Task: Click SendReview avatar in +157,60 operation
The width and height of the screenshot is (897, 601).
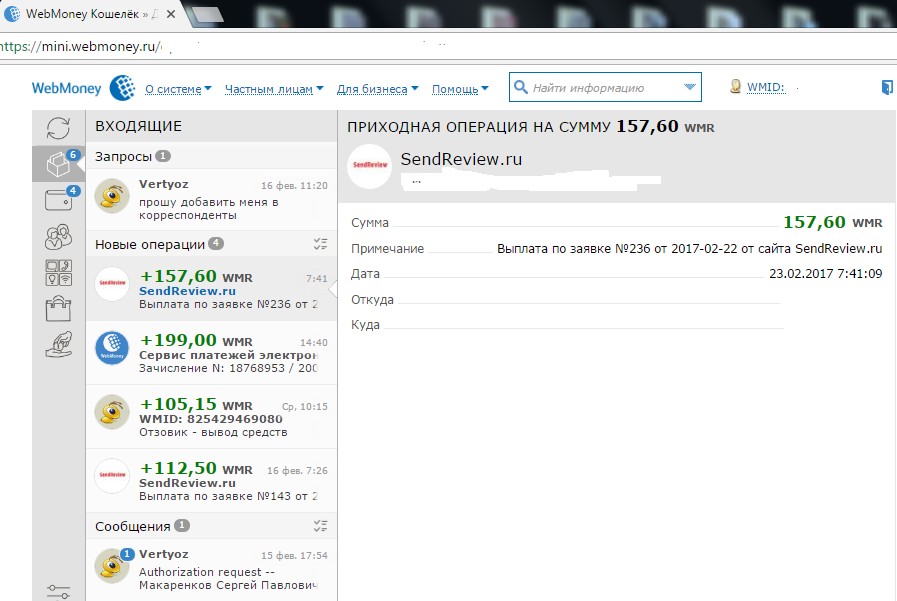Action: (x=112, y=283)
